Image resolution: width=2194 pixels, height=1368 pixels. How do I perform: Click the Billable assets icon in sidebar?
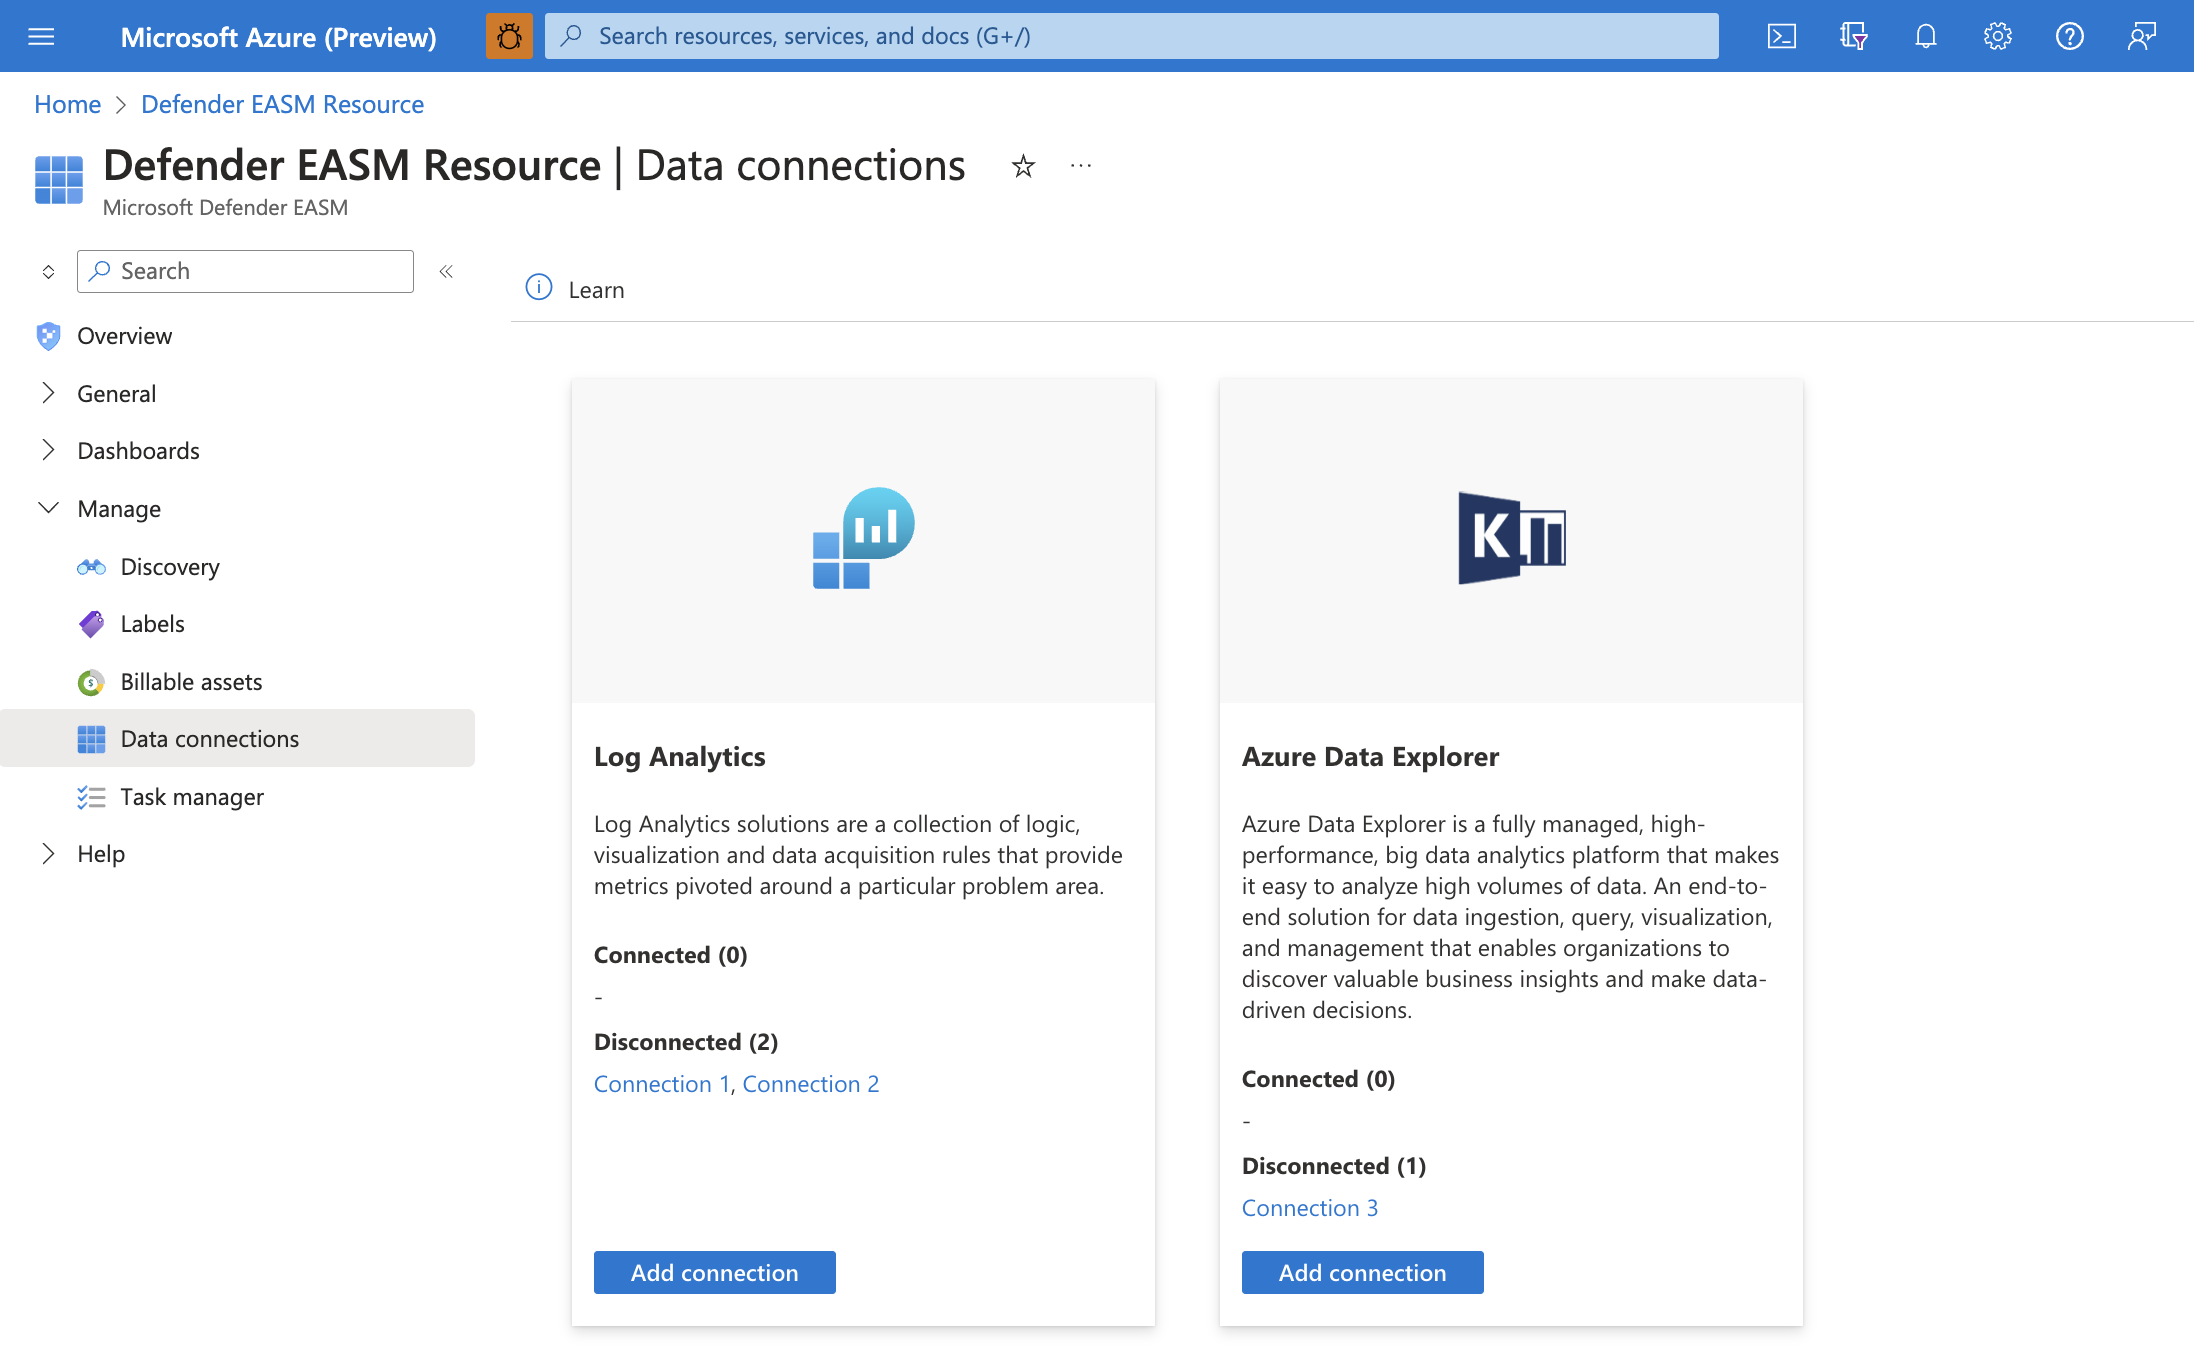91,679
